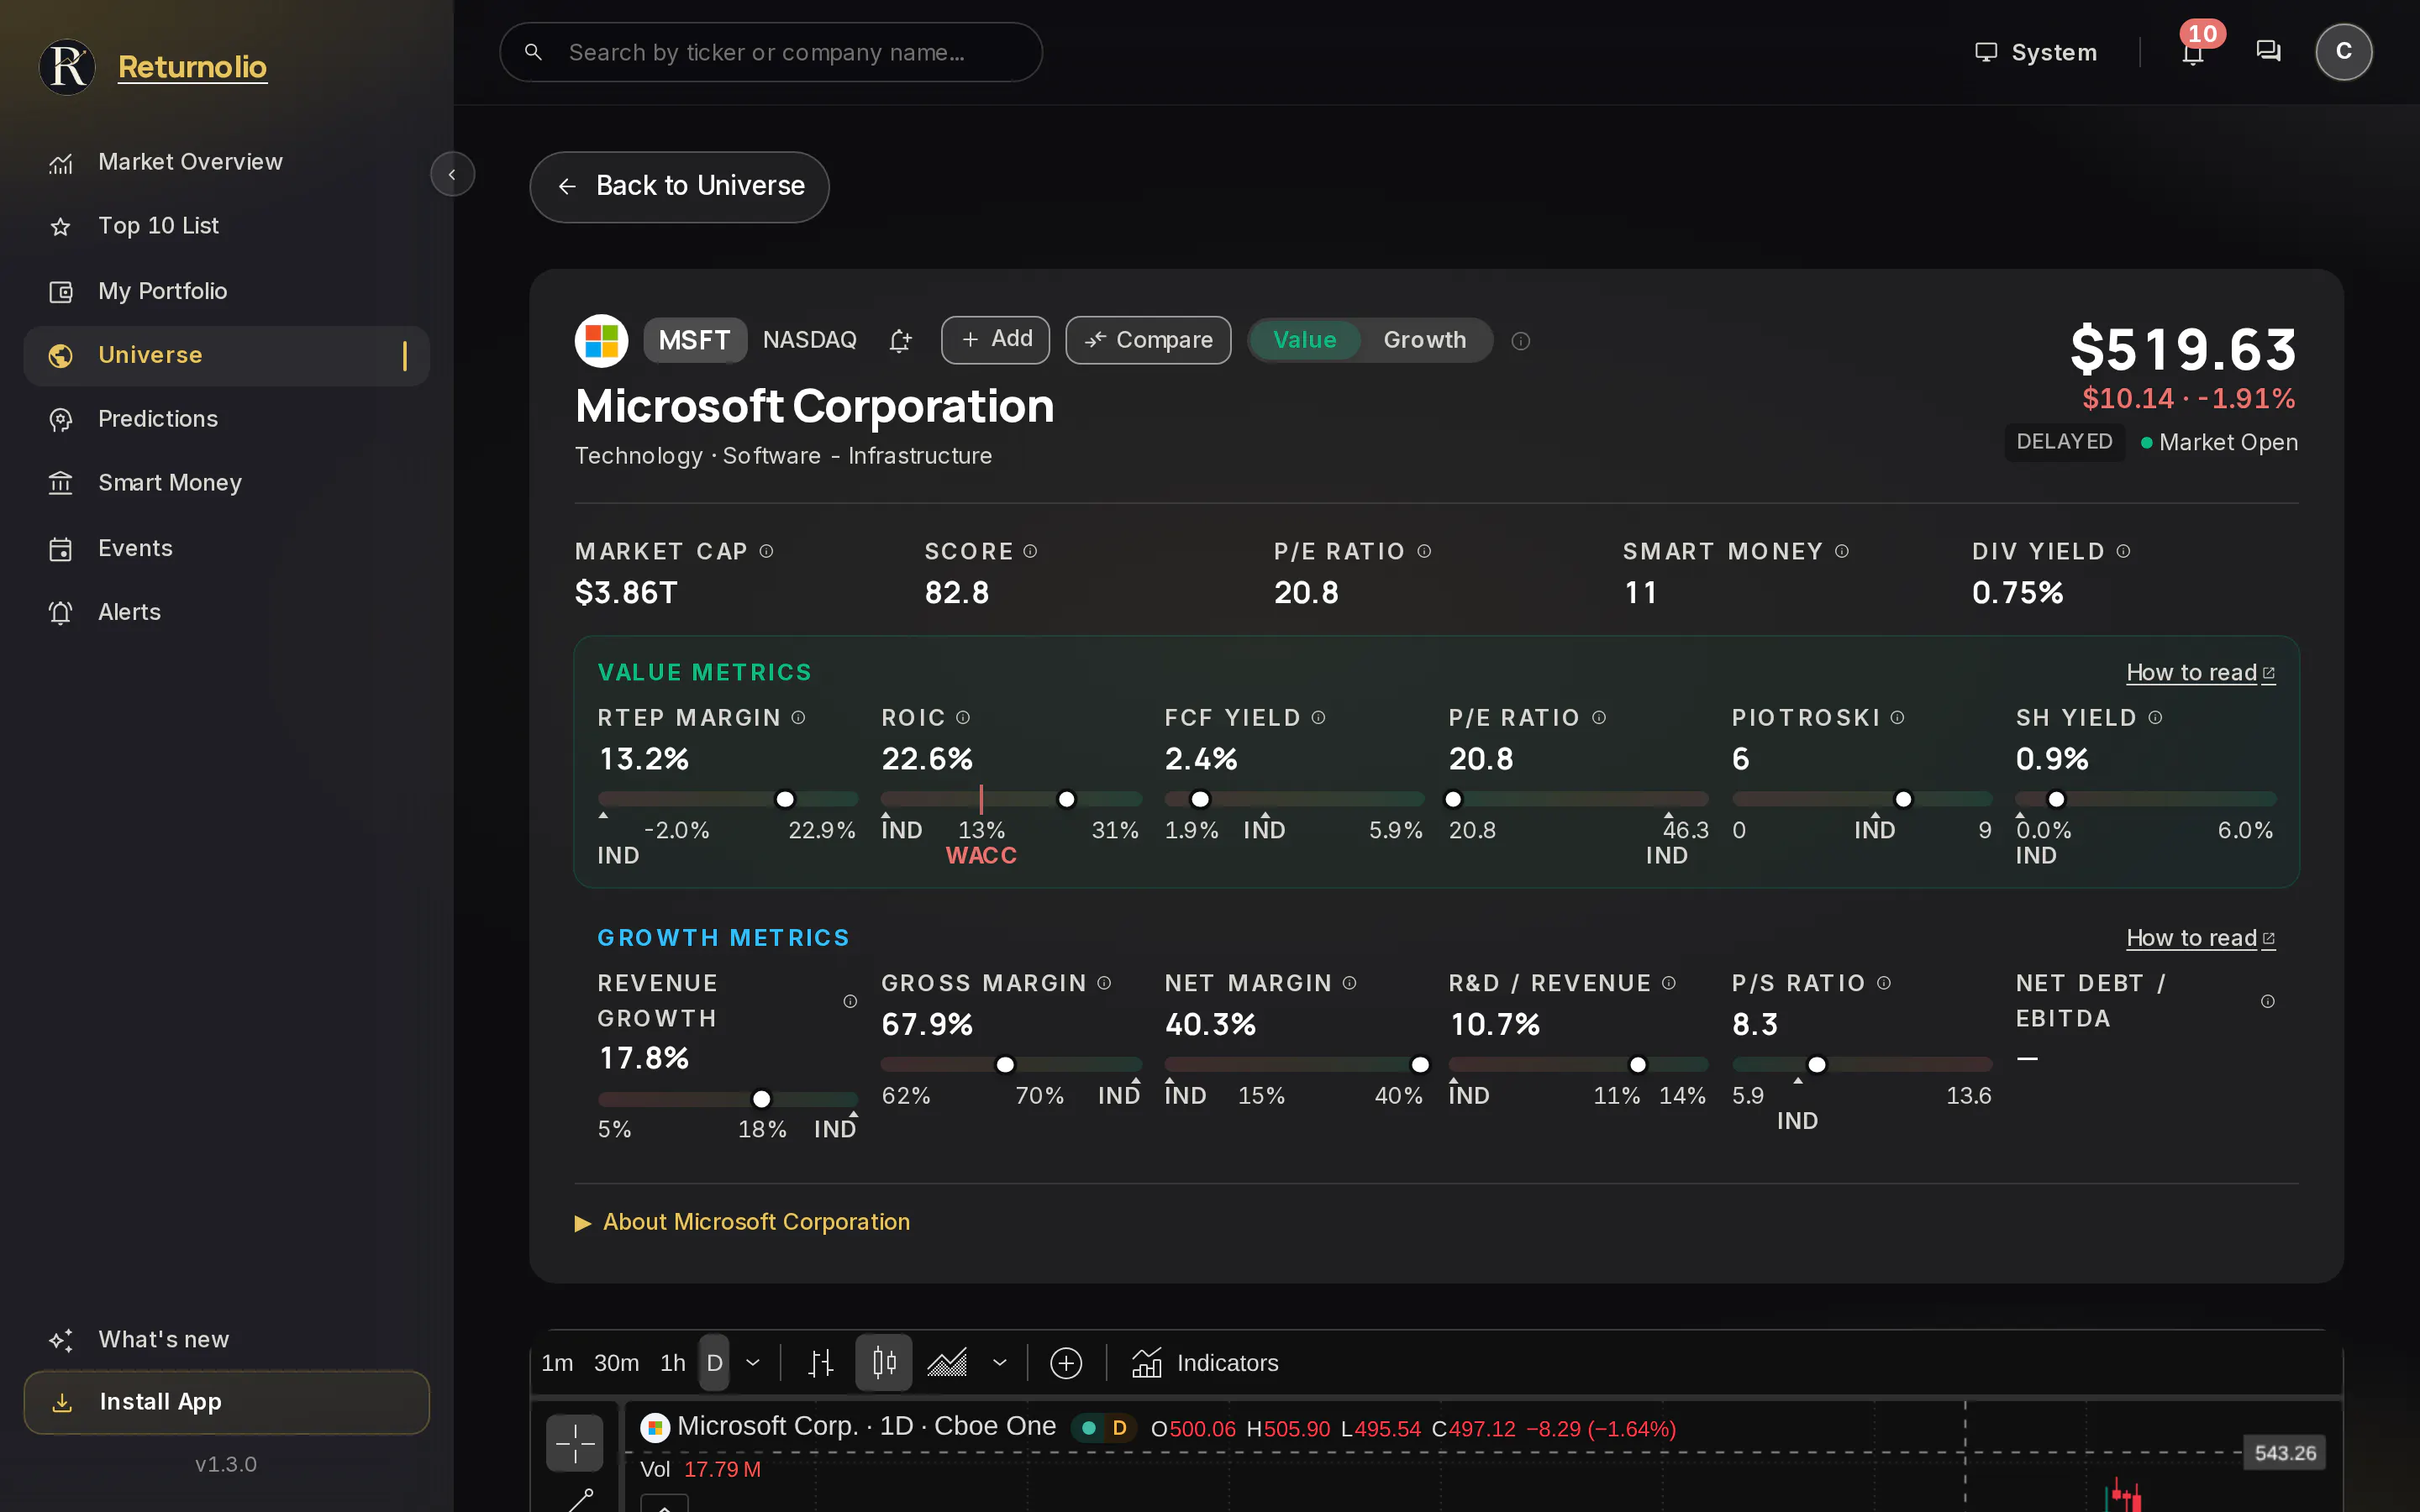2420x1512 pixels.
Task: Click Back to Universe button
Action: coord(679,186)
